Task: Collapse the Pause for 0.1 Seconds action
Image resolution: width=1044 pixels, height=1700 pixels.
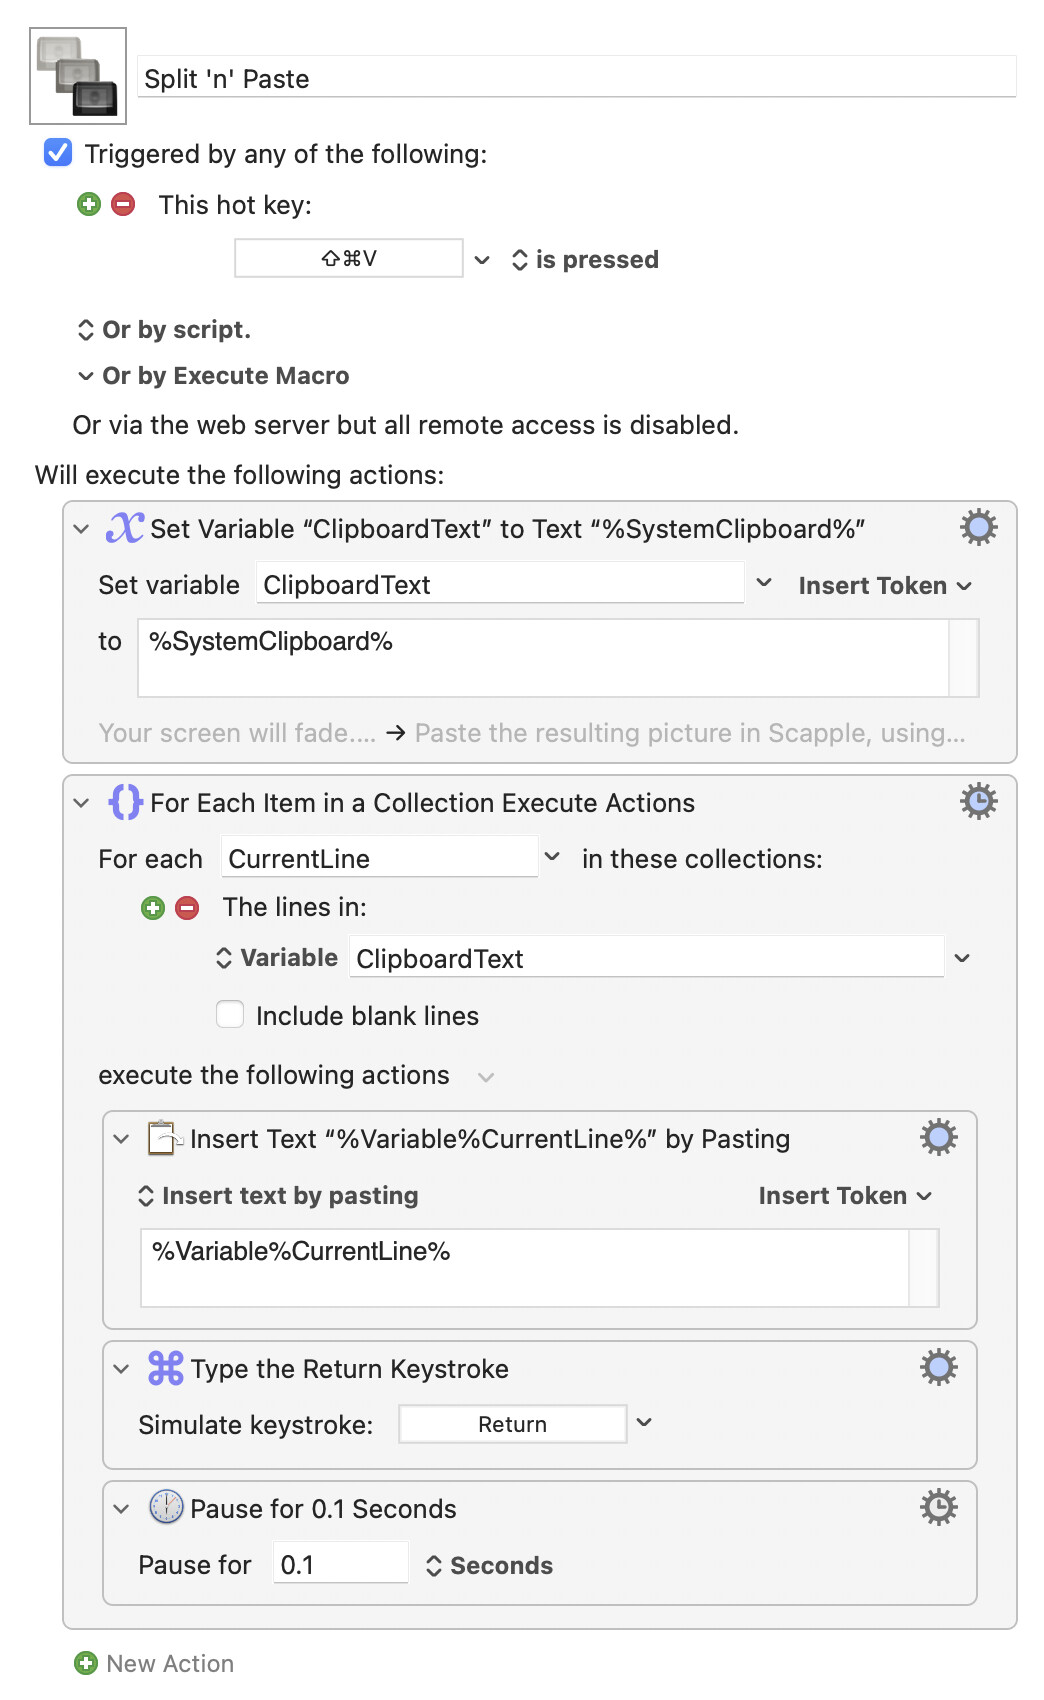Action: (x=122, y=1509)
